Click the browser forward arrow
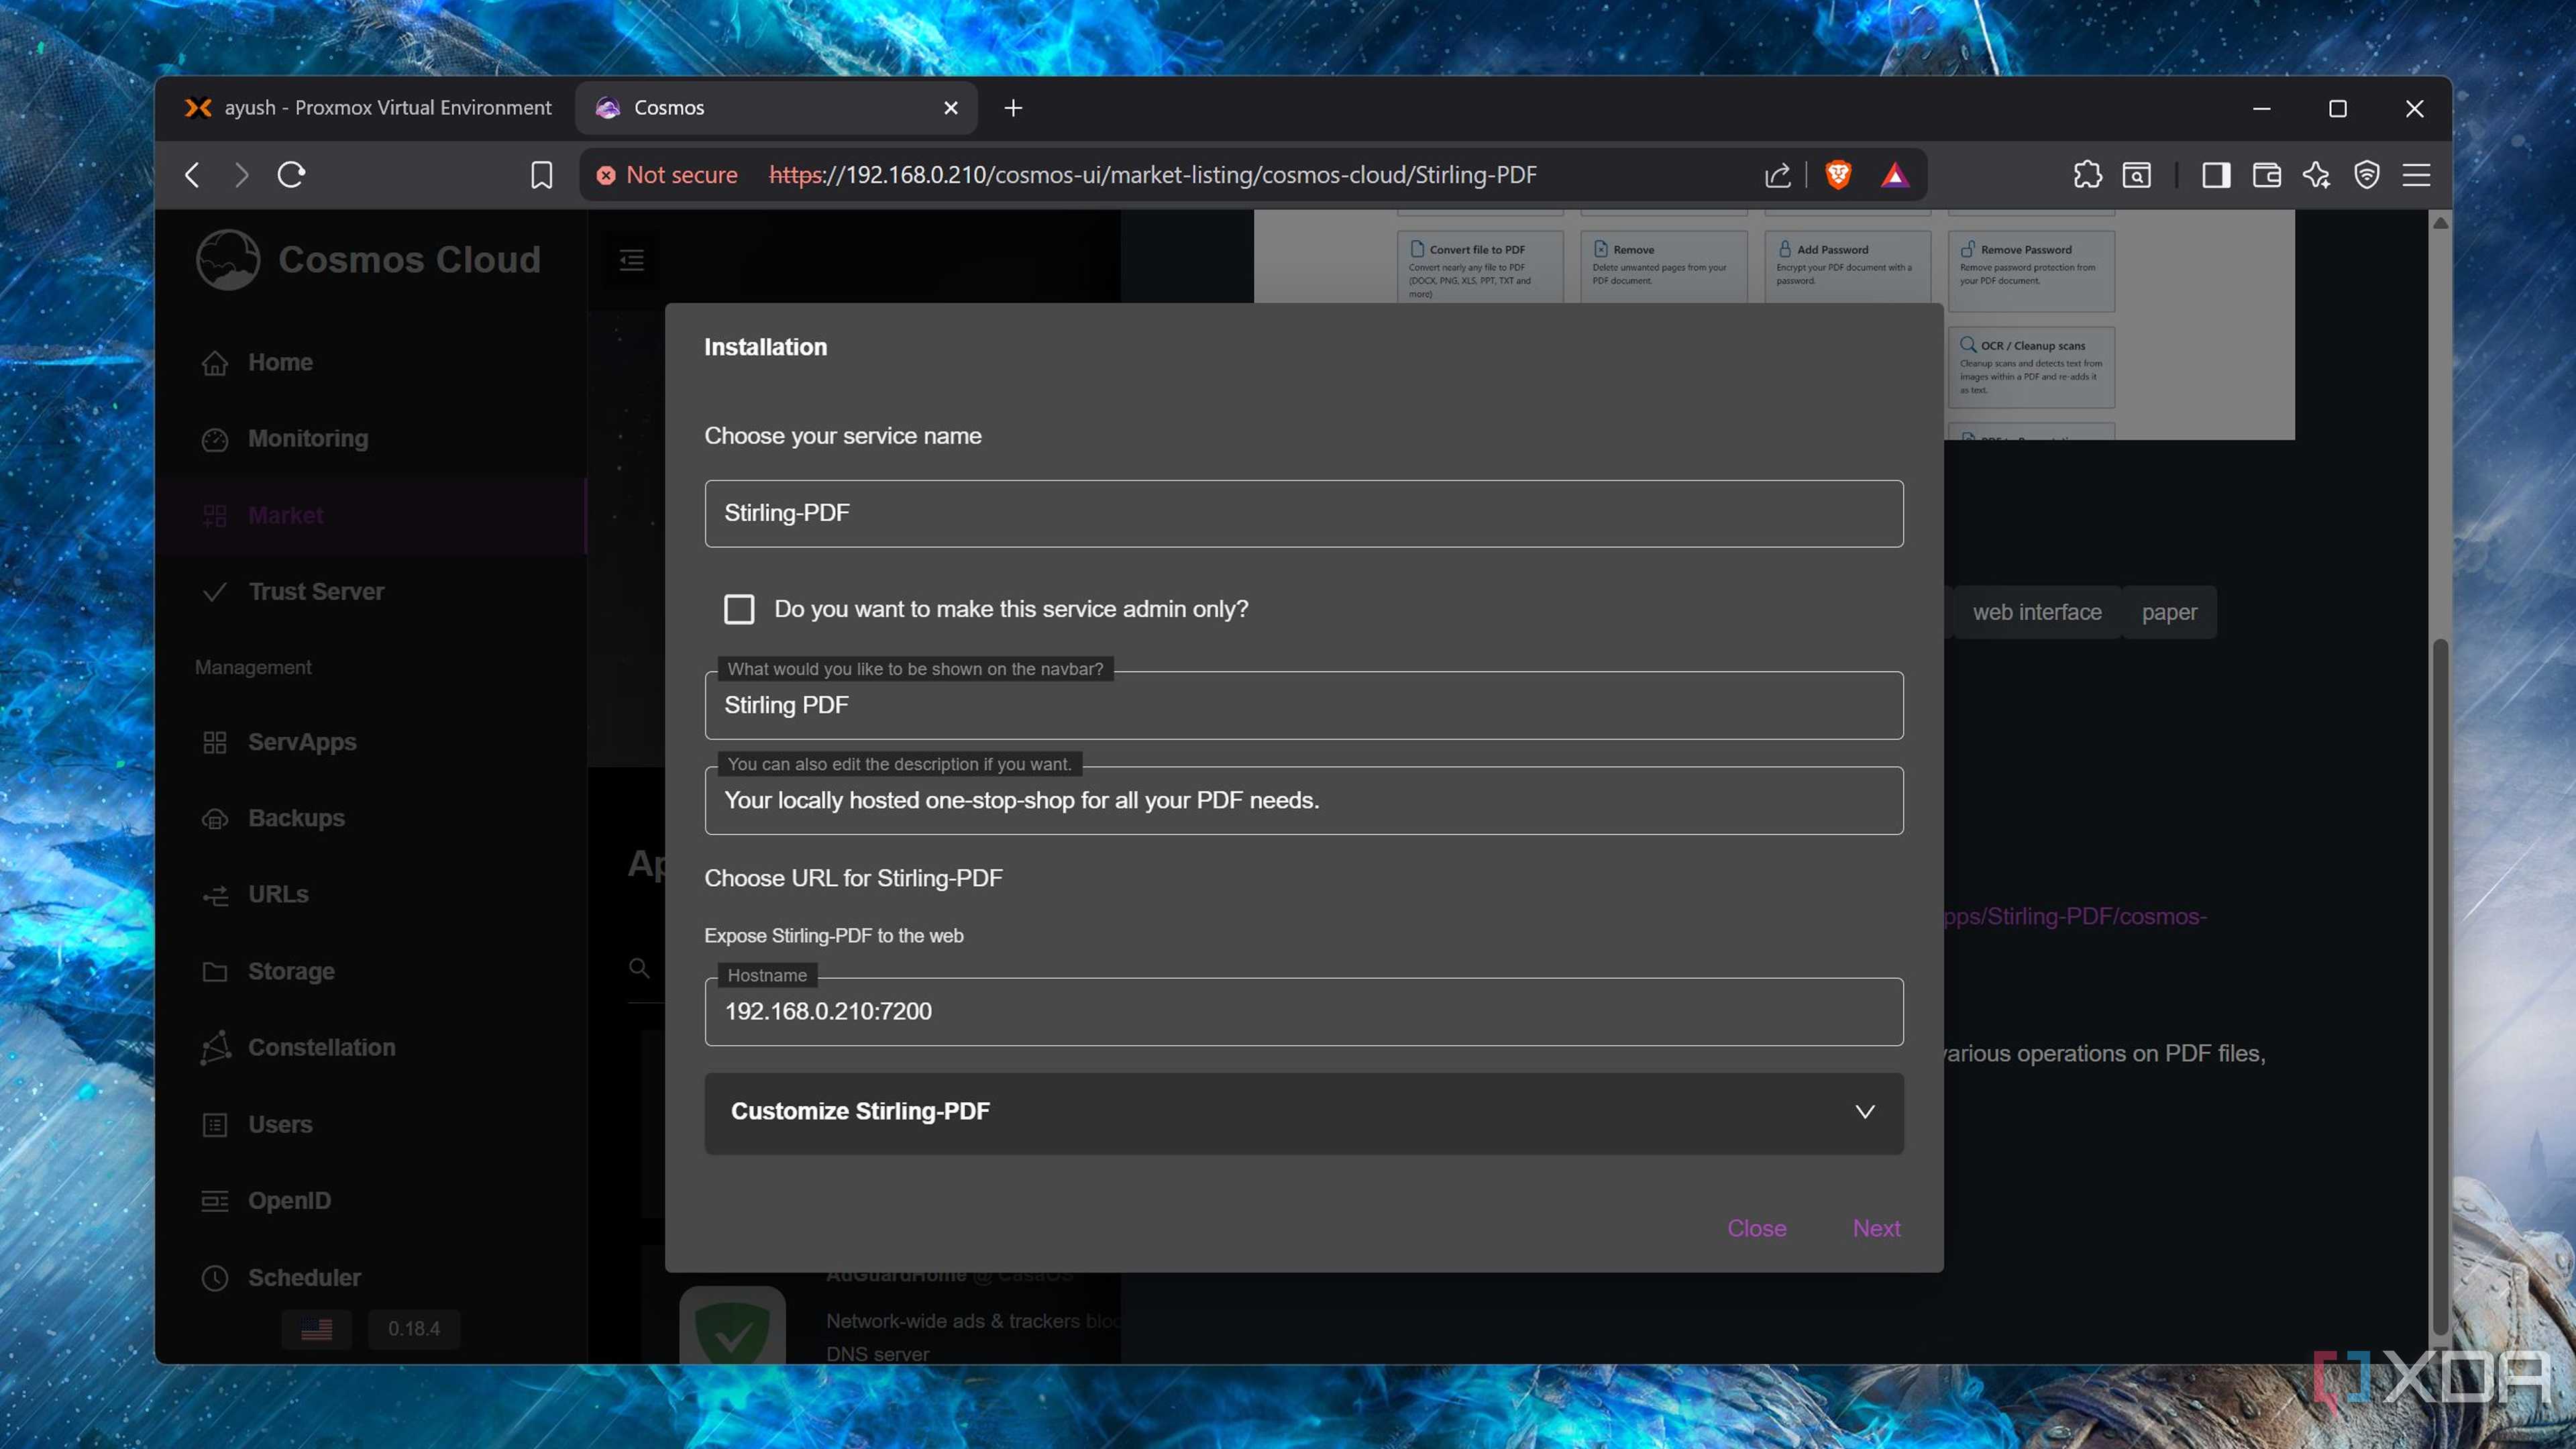Viewport: 2576px width, 1449px height. click(x=241, y=175)
